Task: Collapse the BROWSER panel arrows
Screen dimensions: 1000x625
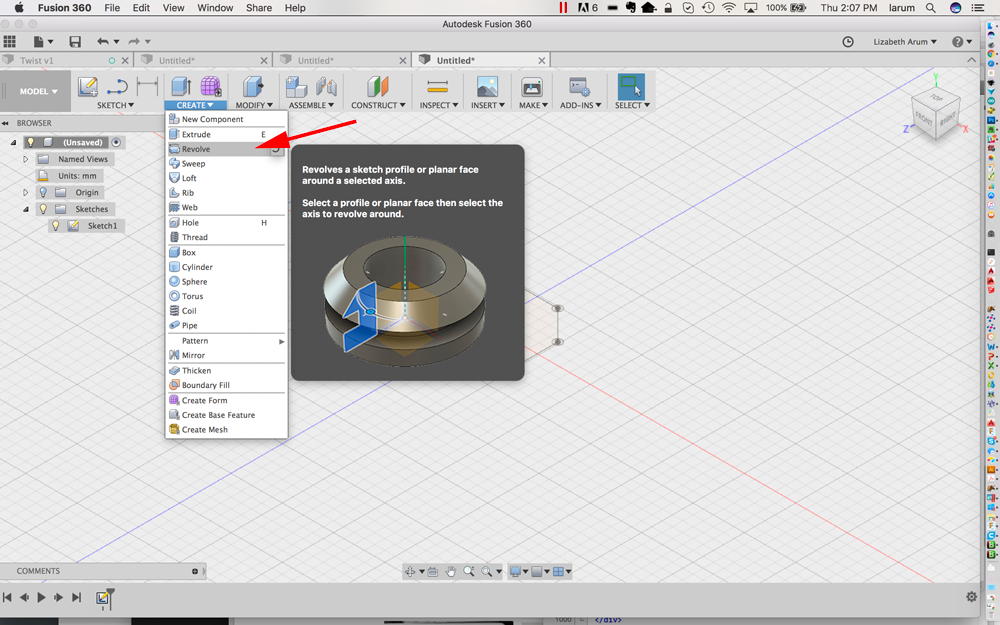Action: (x=5, y=123)
